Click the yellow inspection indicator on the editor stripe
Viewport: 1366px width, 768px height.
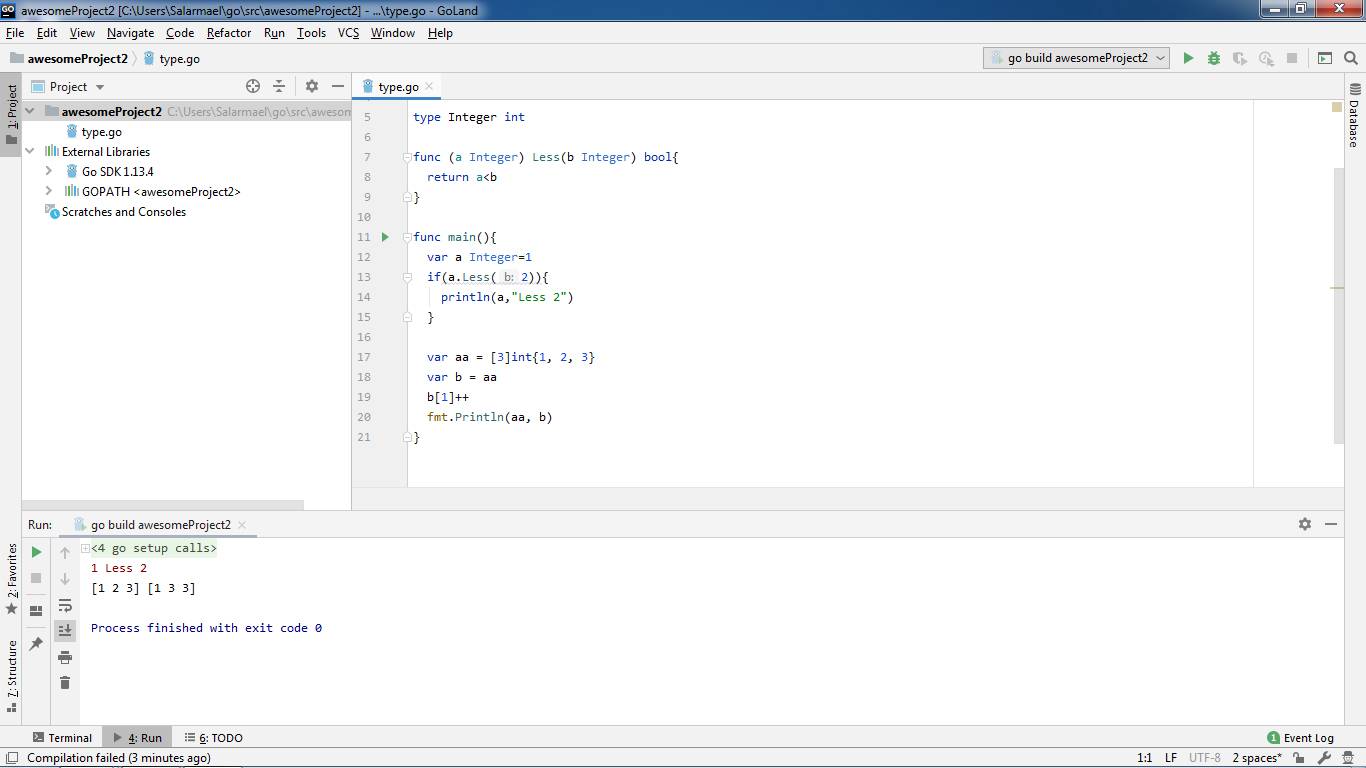click(1337, 107)
